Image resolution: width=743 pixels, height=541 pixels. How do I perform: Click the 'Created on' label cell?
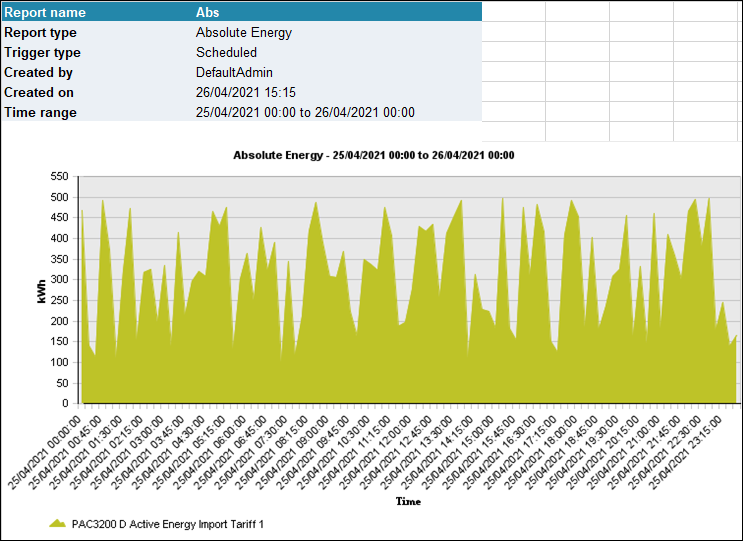(39, 93)
